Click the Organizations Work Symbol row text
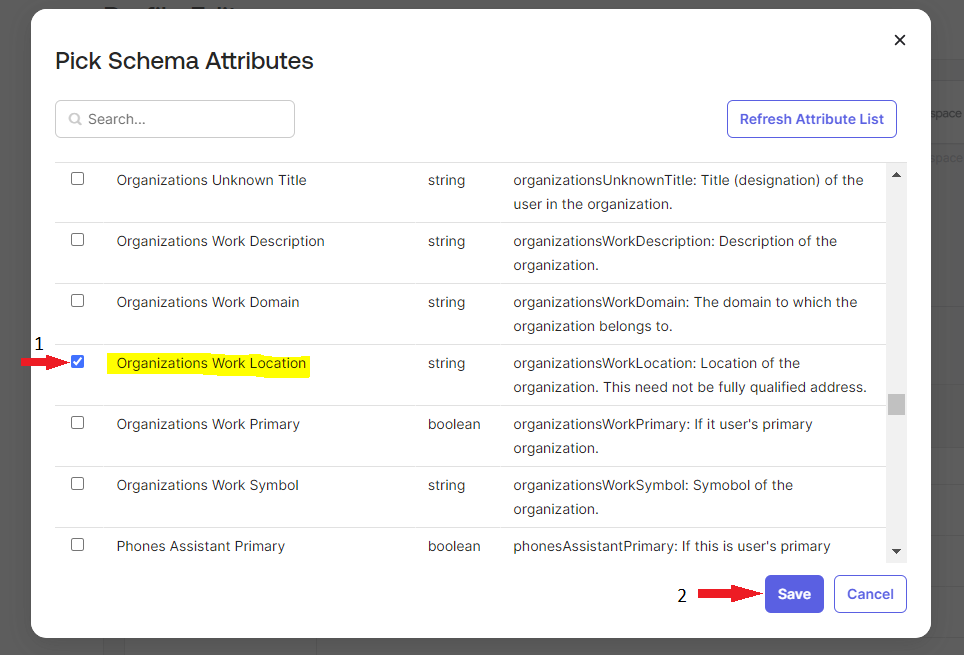The width and height of the screenshot is (964, 655). [207, 485]
